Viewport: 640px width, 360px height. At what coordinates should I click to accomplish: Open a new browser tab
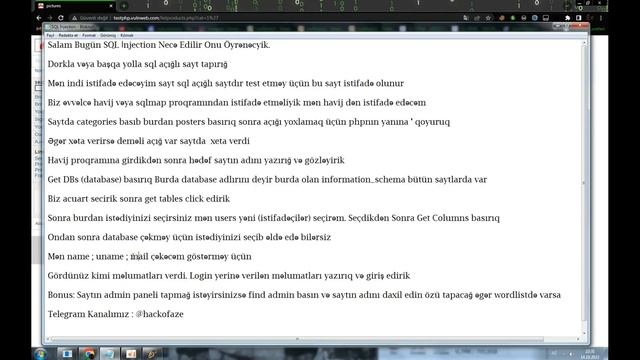click(124, 6)
